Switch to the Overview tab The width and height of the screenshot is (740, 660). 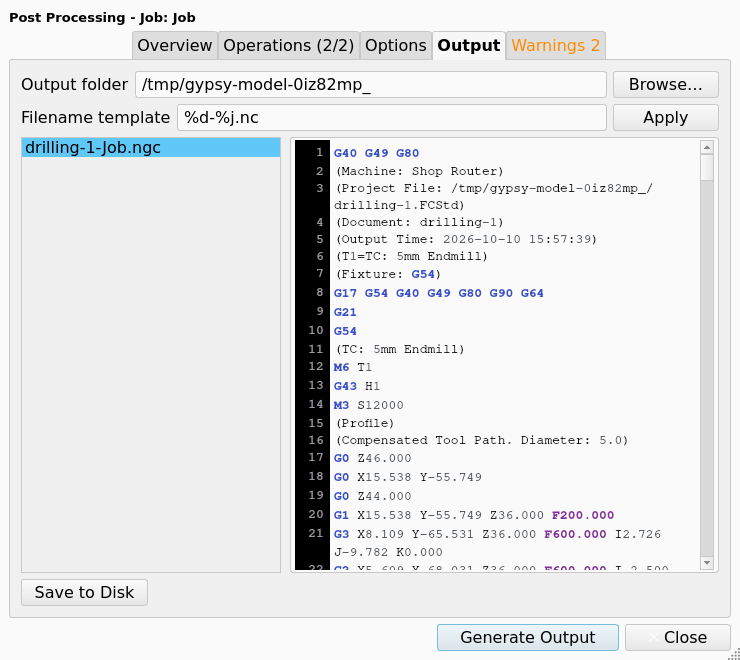point(175,46)
